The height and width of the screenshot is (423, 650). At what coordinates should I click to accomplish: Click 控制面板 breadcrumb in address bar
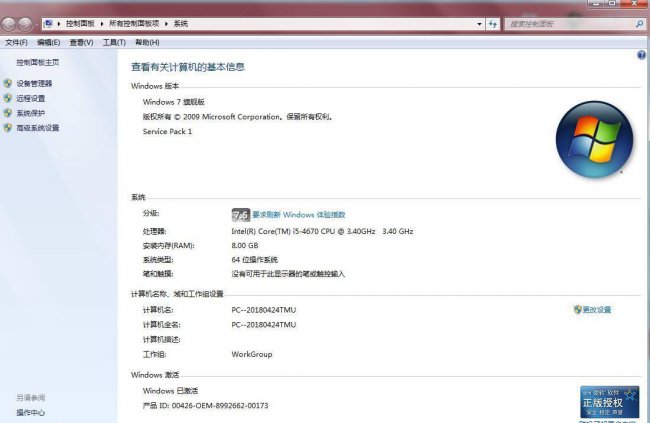[x=80, y=24]
